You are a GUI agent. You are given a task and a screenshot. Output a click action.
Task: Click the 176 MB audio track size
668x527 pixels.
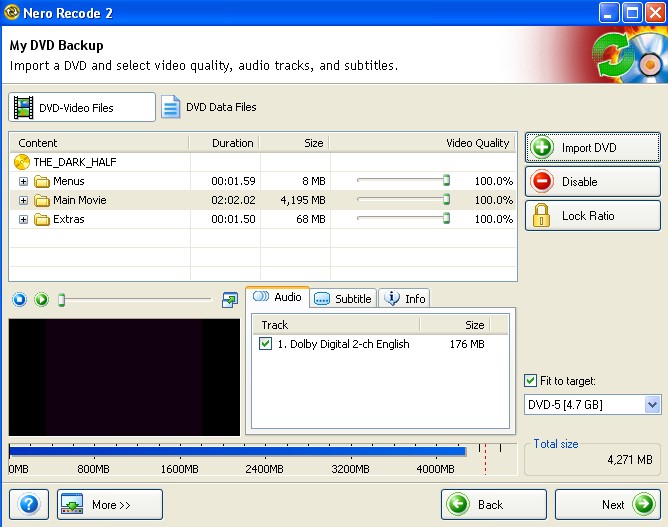pyautogui.click(x=467, y=344)
